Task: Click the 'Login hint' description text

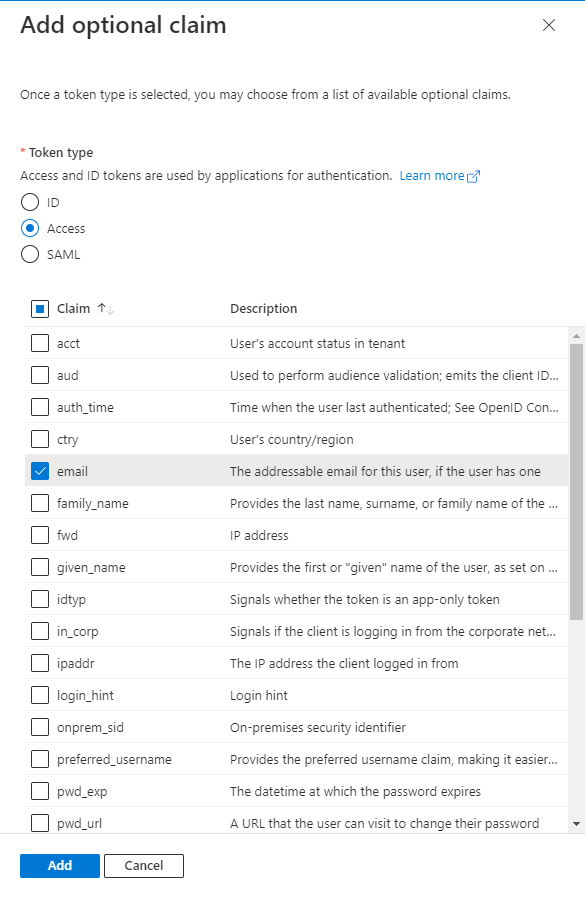Action: [258, 696]
